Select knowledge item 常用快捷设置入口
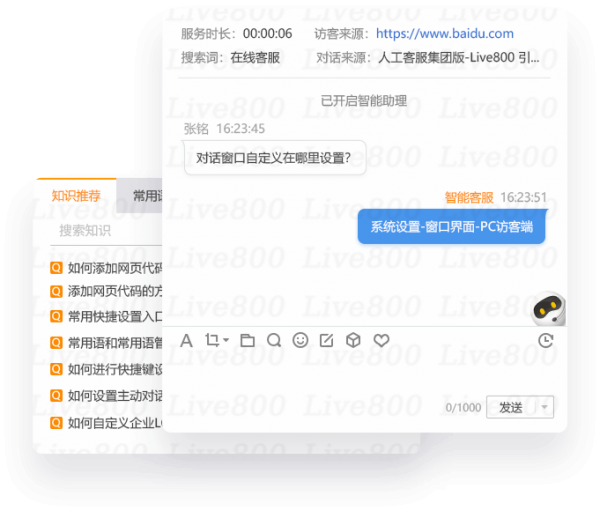600x511 pixels. 115,317
